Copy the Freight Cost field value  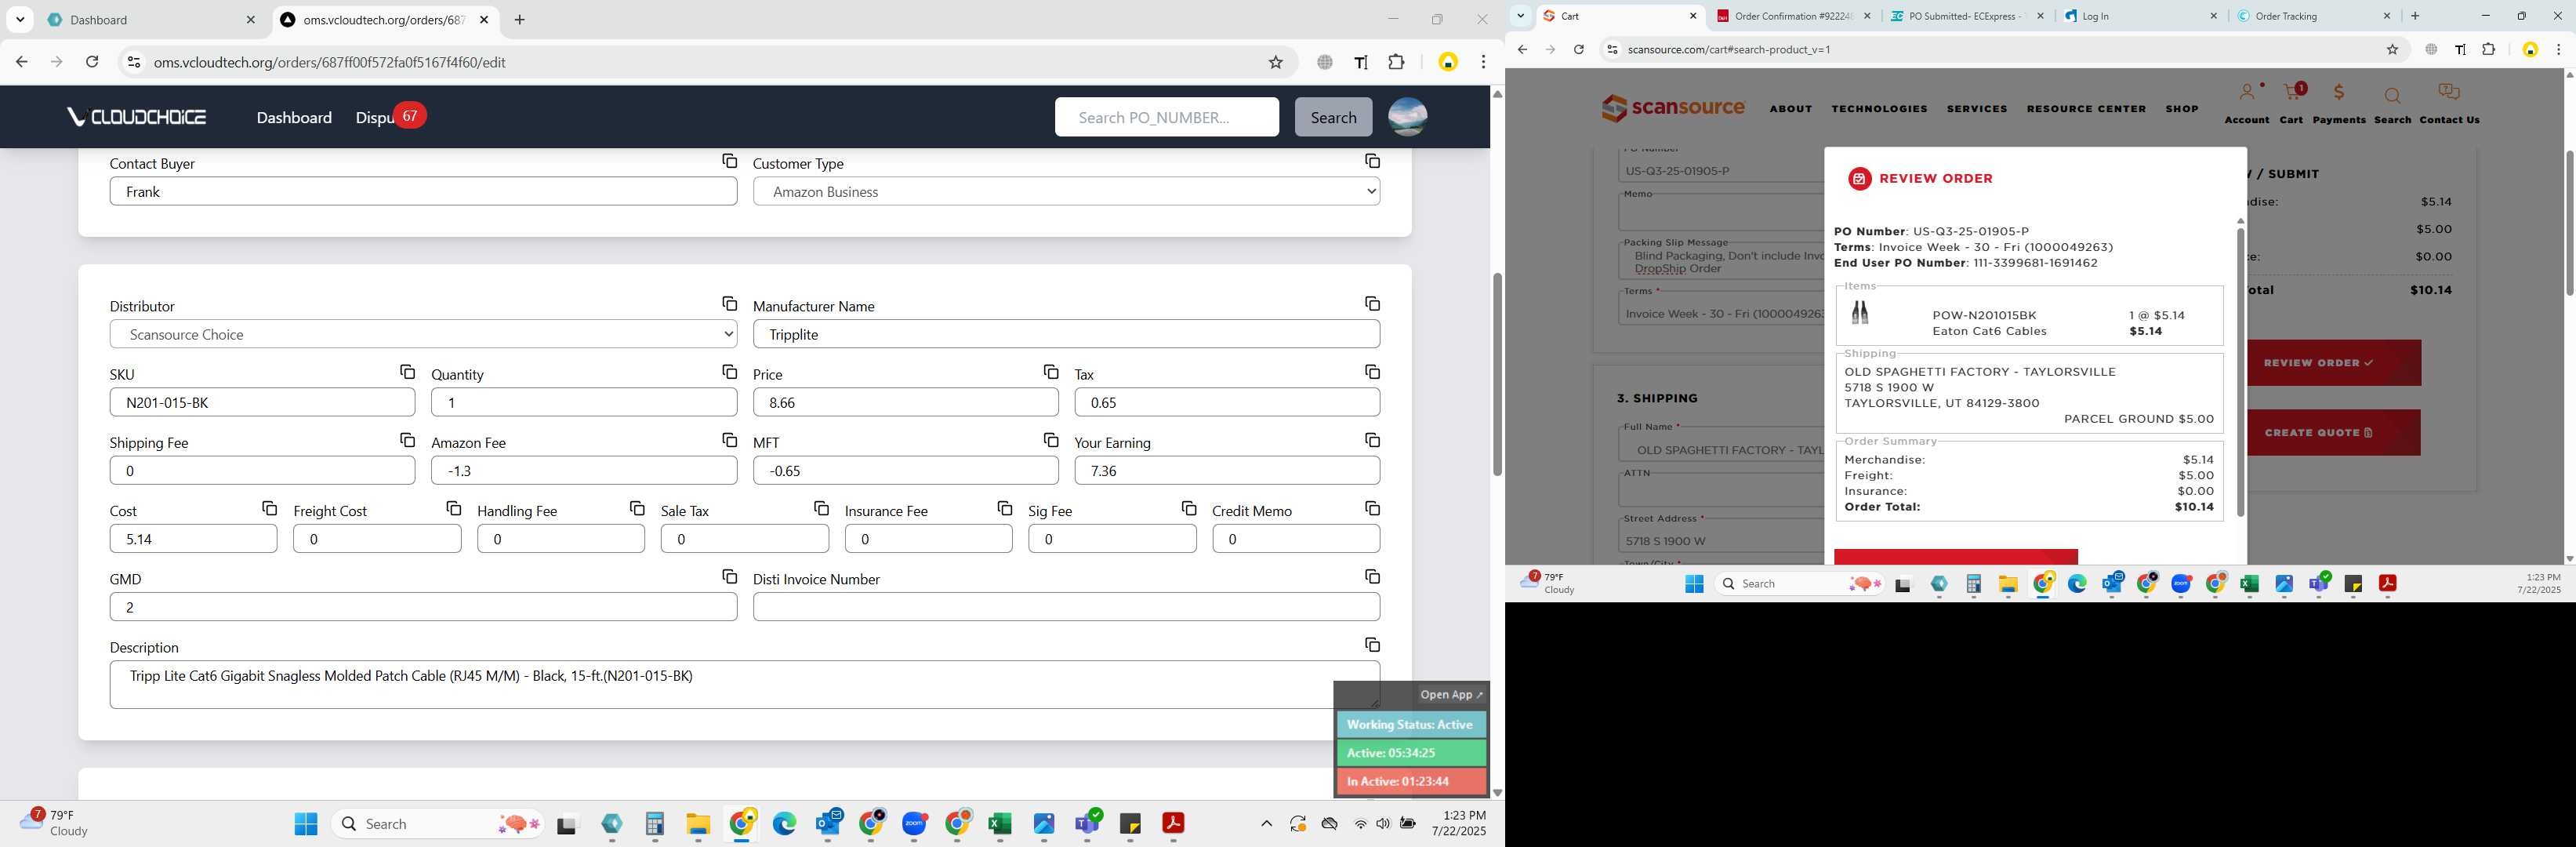(x=453, y=509)
